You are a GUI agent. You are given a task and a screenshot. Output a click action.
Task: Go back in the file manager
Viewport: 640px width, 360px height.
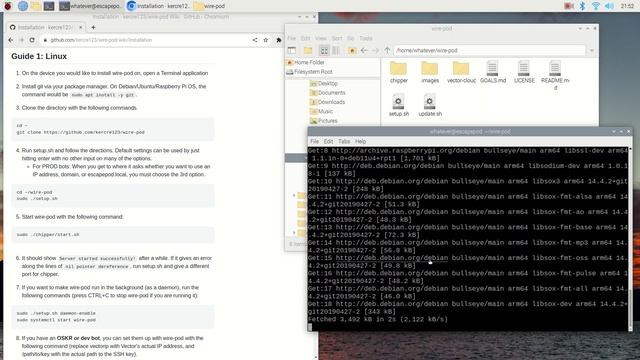click(x=364, y=50)
